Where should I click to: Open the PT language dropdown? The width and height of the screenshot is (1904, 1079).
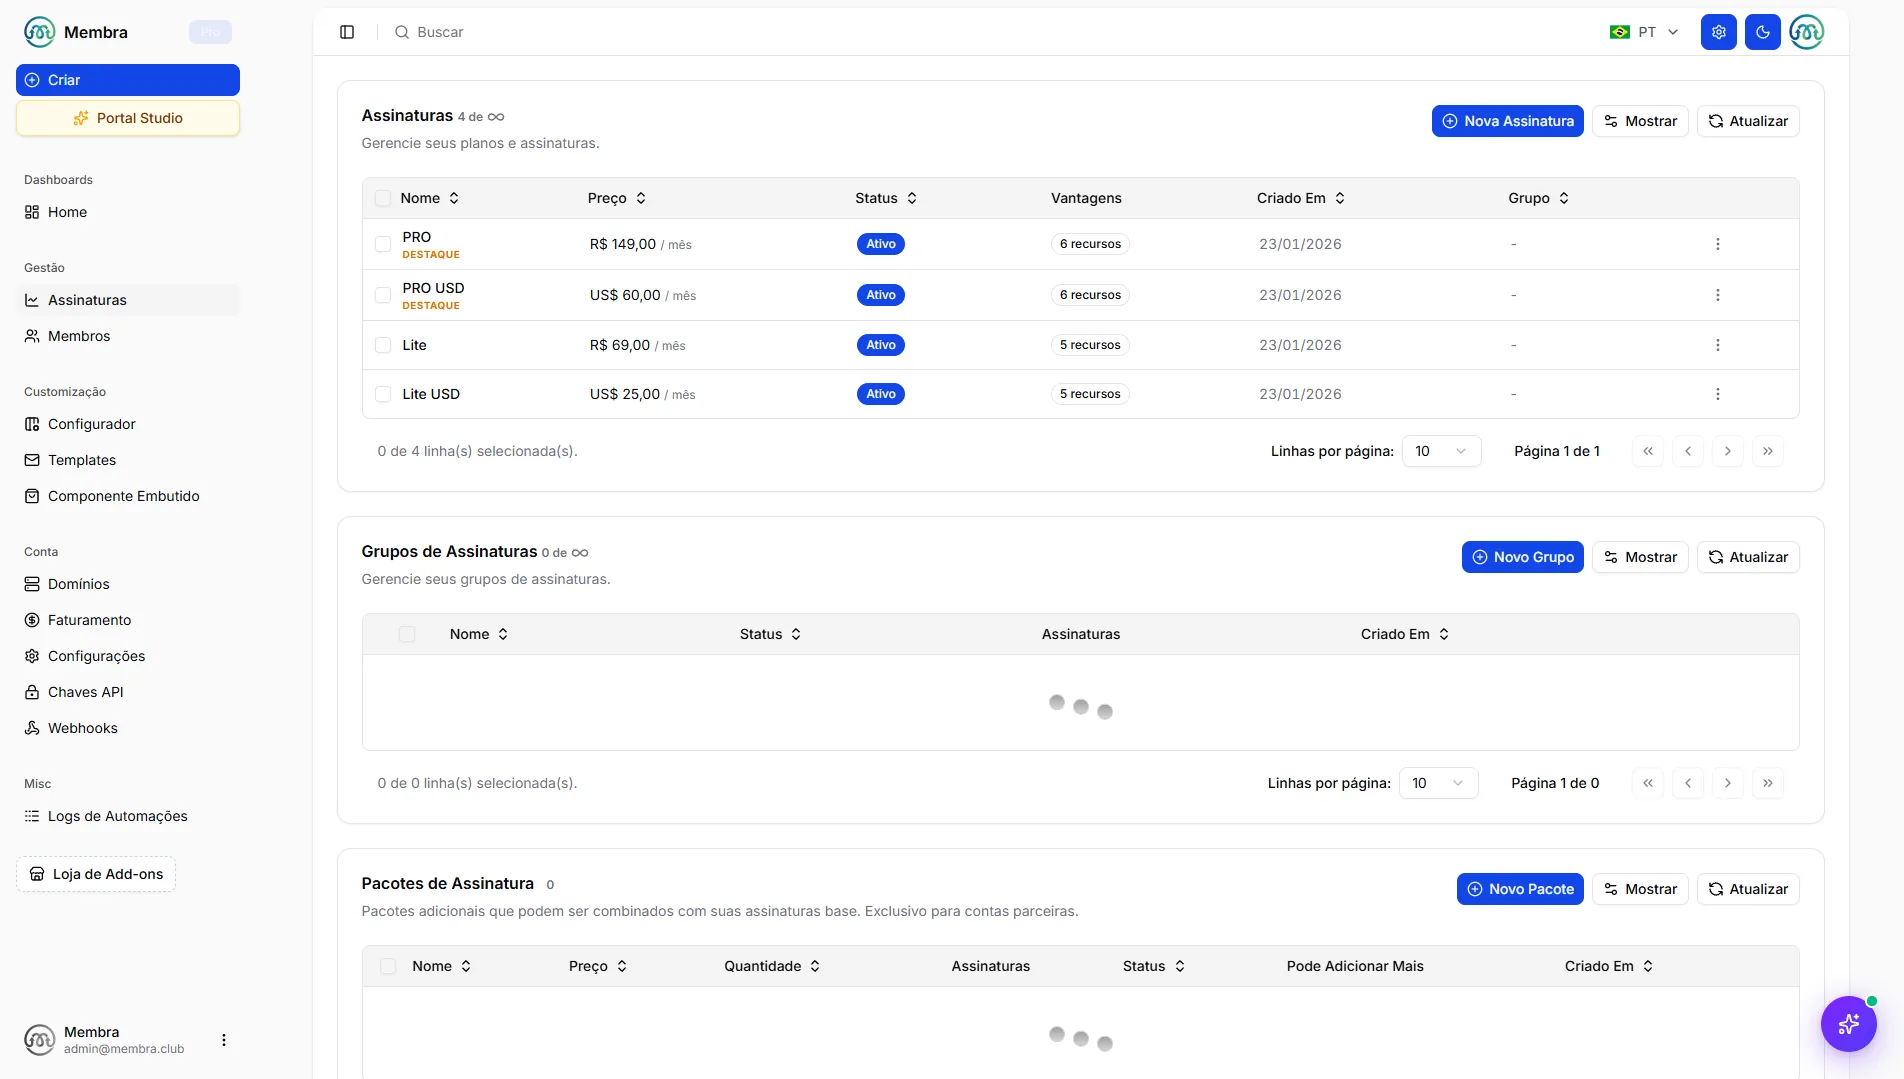[x=1645, y=32]
